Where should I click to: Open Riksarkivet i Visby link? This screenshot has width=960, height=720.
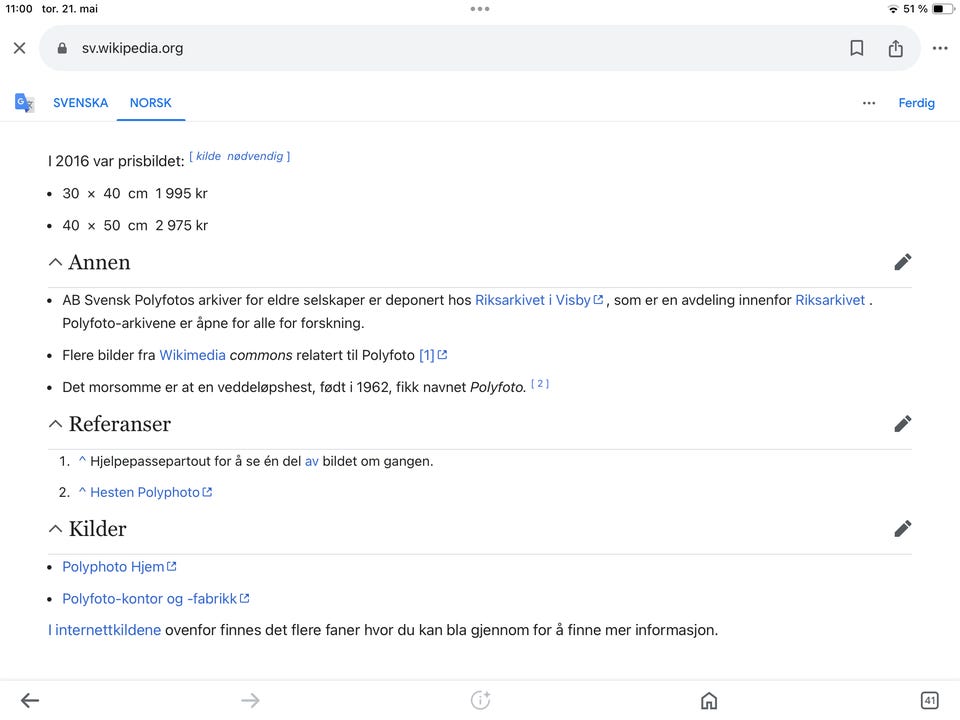point(539,300)
